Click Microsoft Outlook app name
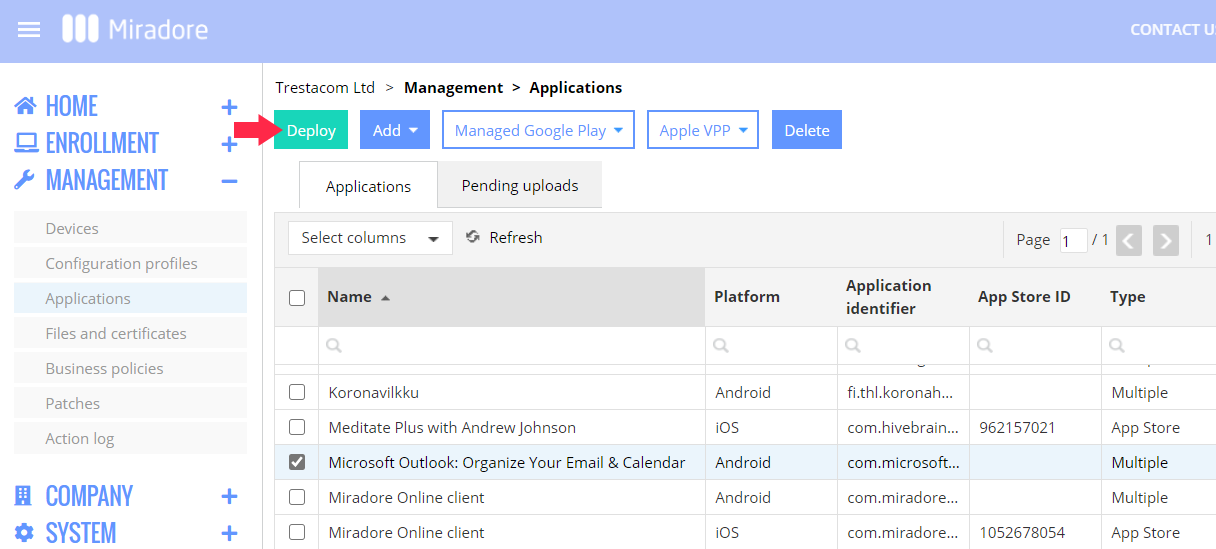Screen dimensions: 1216x549 (x=507, y=462)
